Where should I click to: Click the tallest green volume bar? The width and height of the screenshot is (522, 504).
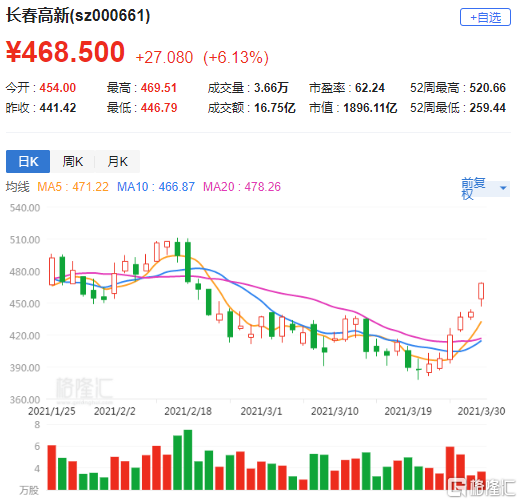click(188, 460)
